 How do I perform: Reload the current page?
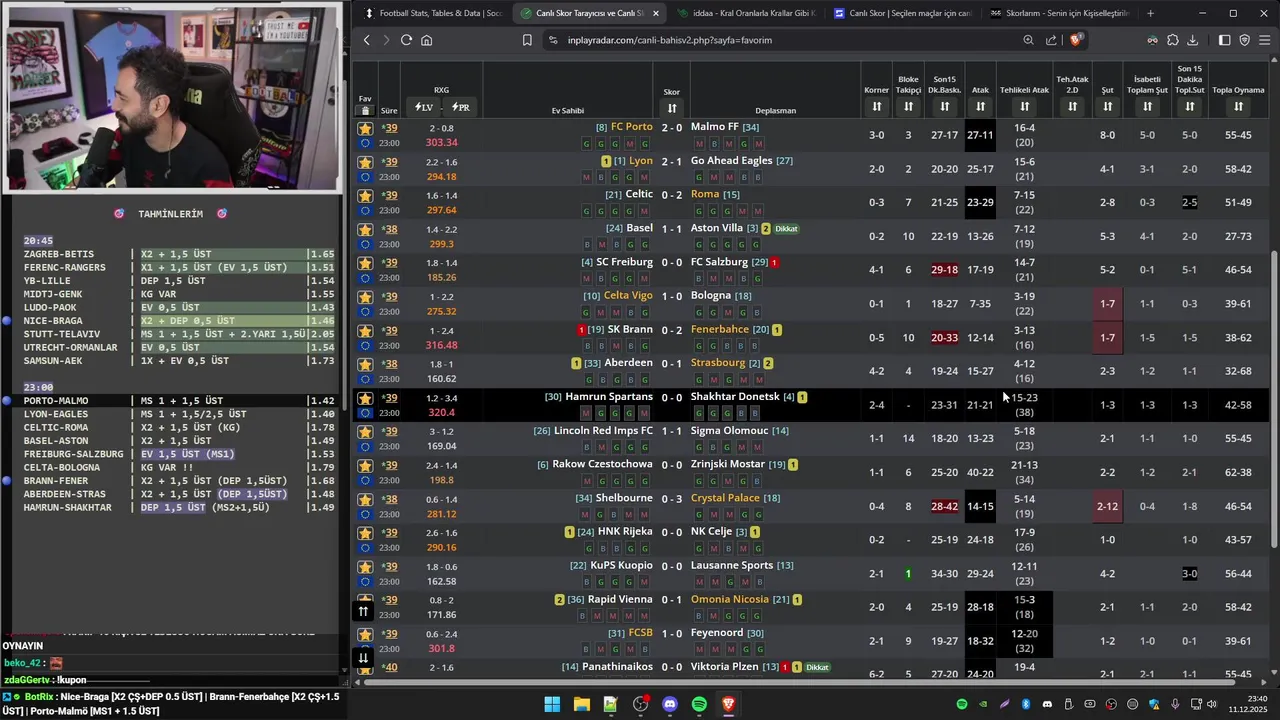pyautogui.click(x=406, y=40)
